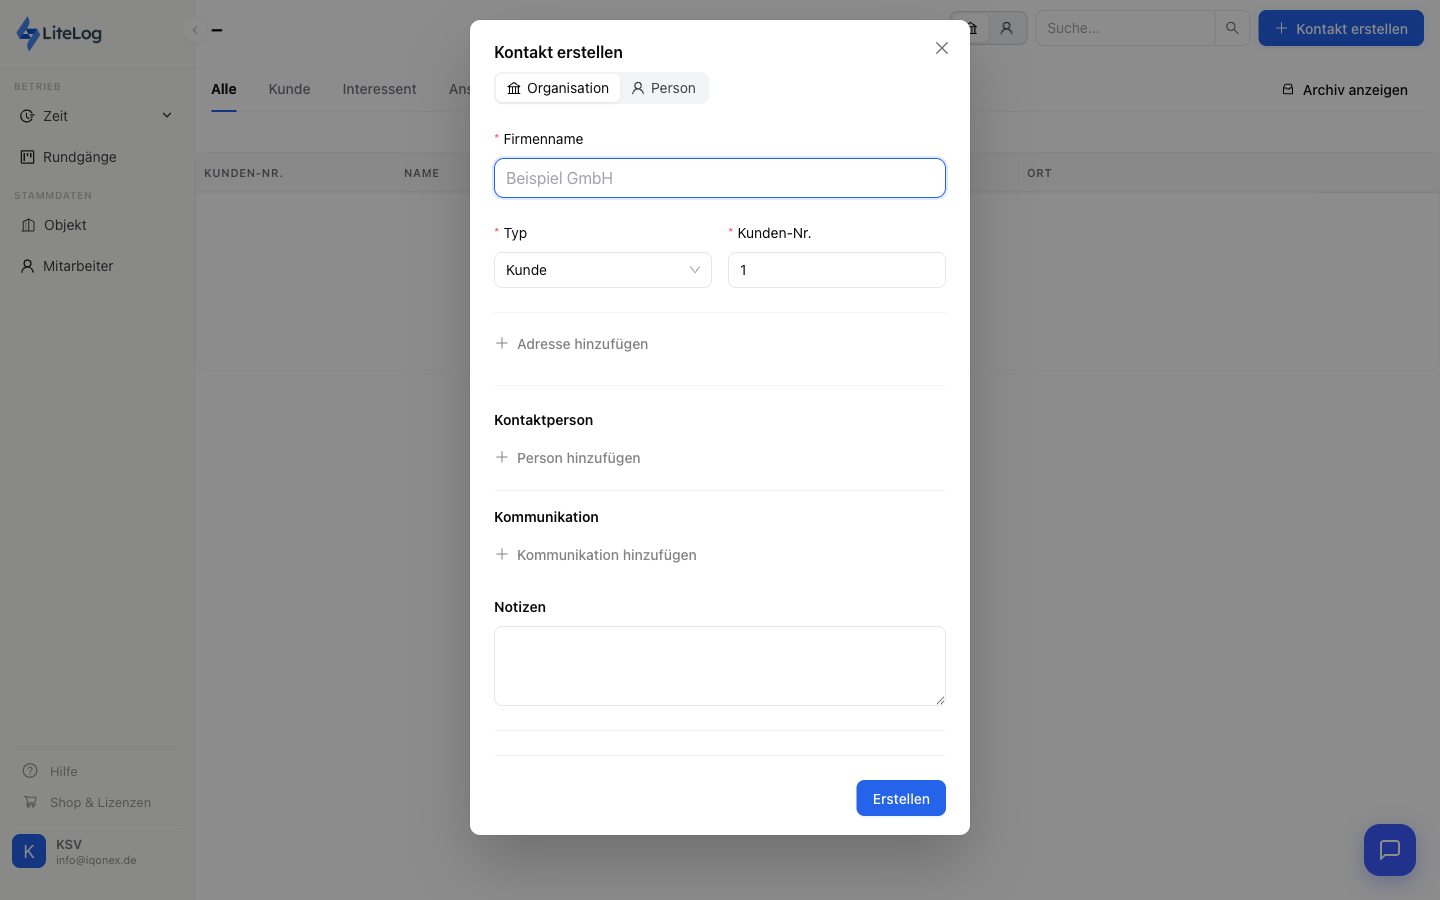This screenshot has width=1440, height=900.
Task: Click the person filter icon in header
Action: tap(1007, 28)
